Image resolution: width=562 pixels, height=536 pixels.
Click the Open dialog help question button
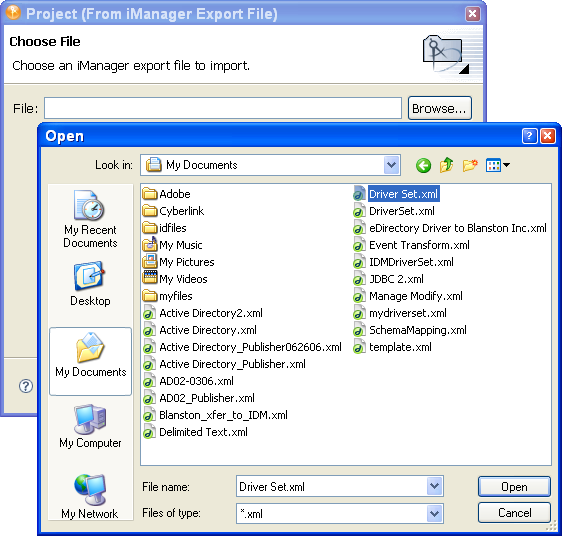click(529, 136)
